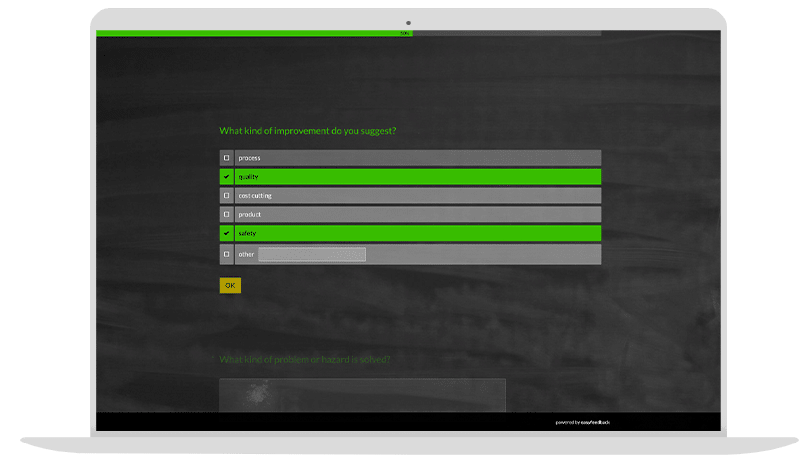Click the 50% progress bar label
The height and width of the screenshot is (470, 806).
pyautogui.click(x=405, y=33)
